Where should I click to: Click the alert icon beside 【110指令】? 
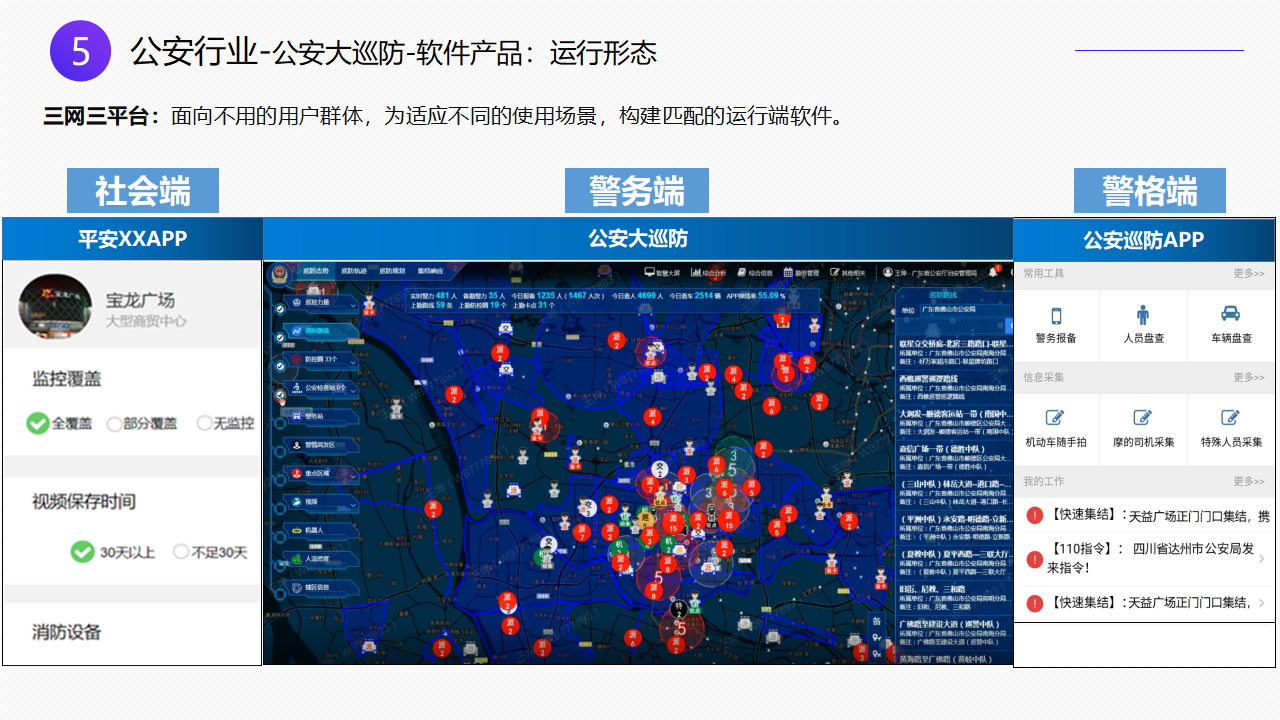[x=1034, y=560]
